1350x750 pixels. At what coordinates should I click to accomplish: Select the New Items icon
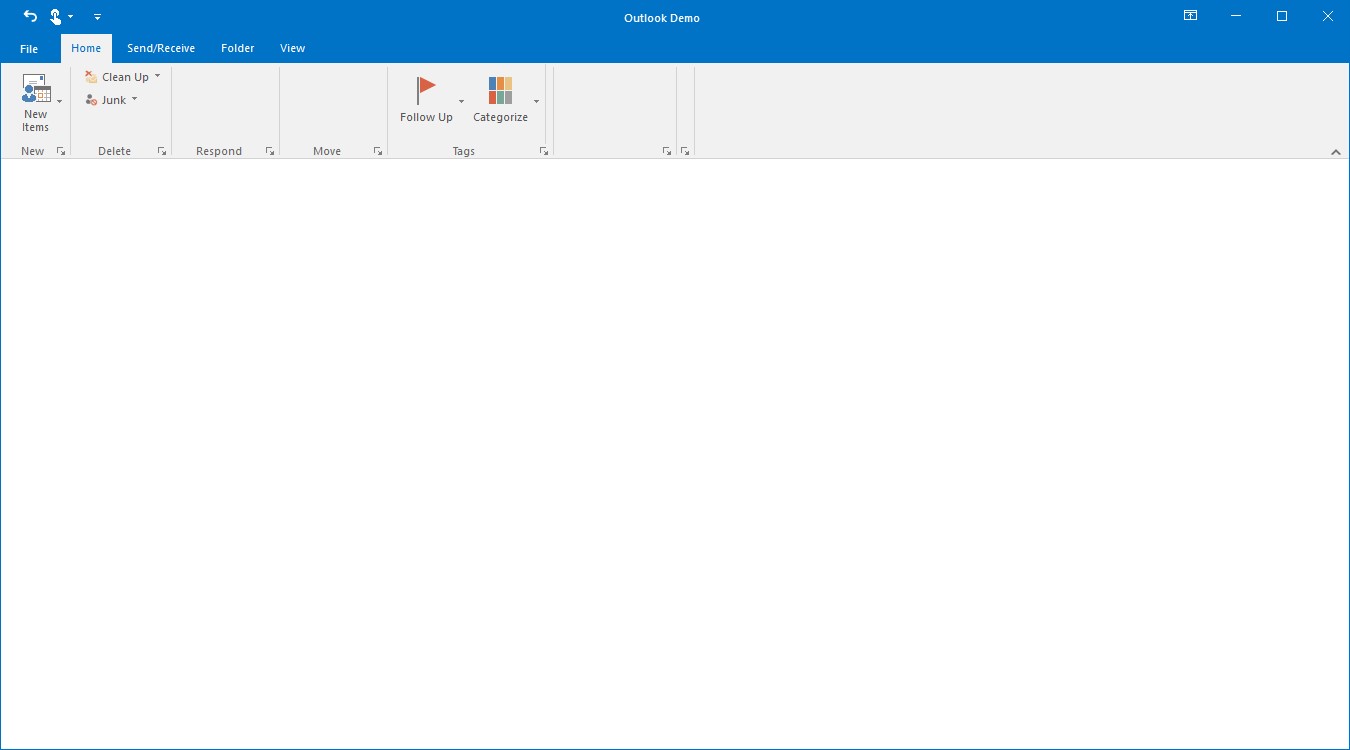pos(36,88)
